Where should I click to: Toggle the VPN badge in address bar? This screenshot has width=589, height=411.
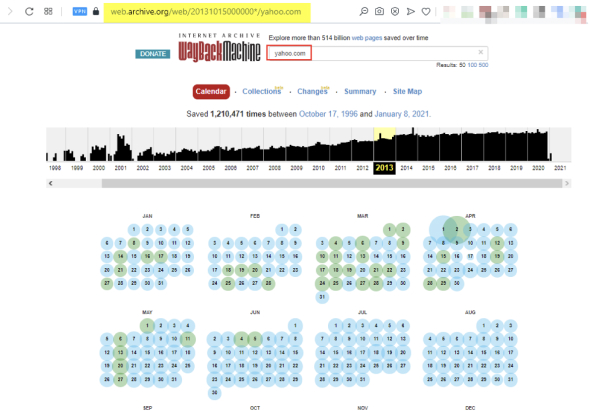pos(80,12)
